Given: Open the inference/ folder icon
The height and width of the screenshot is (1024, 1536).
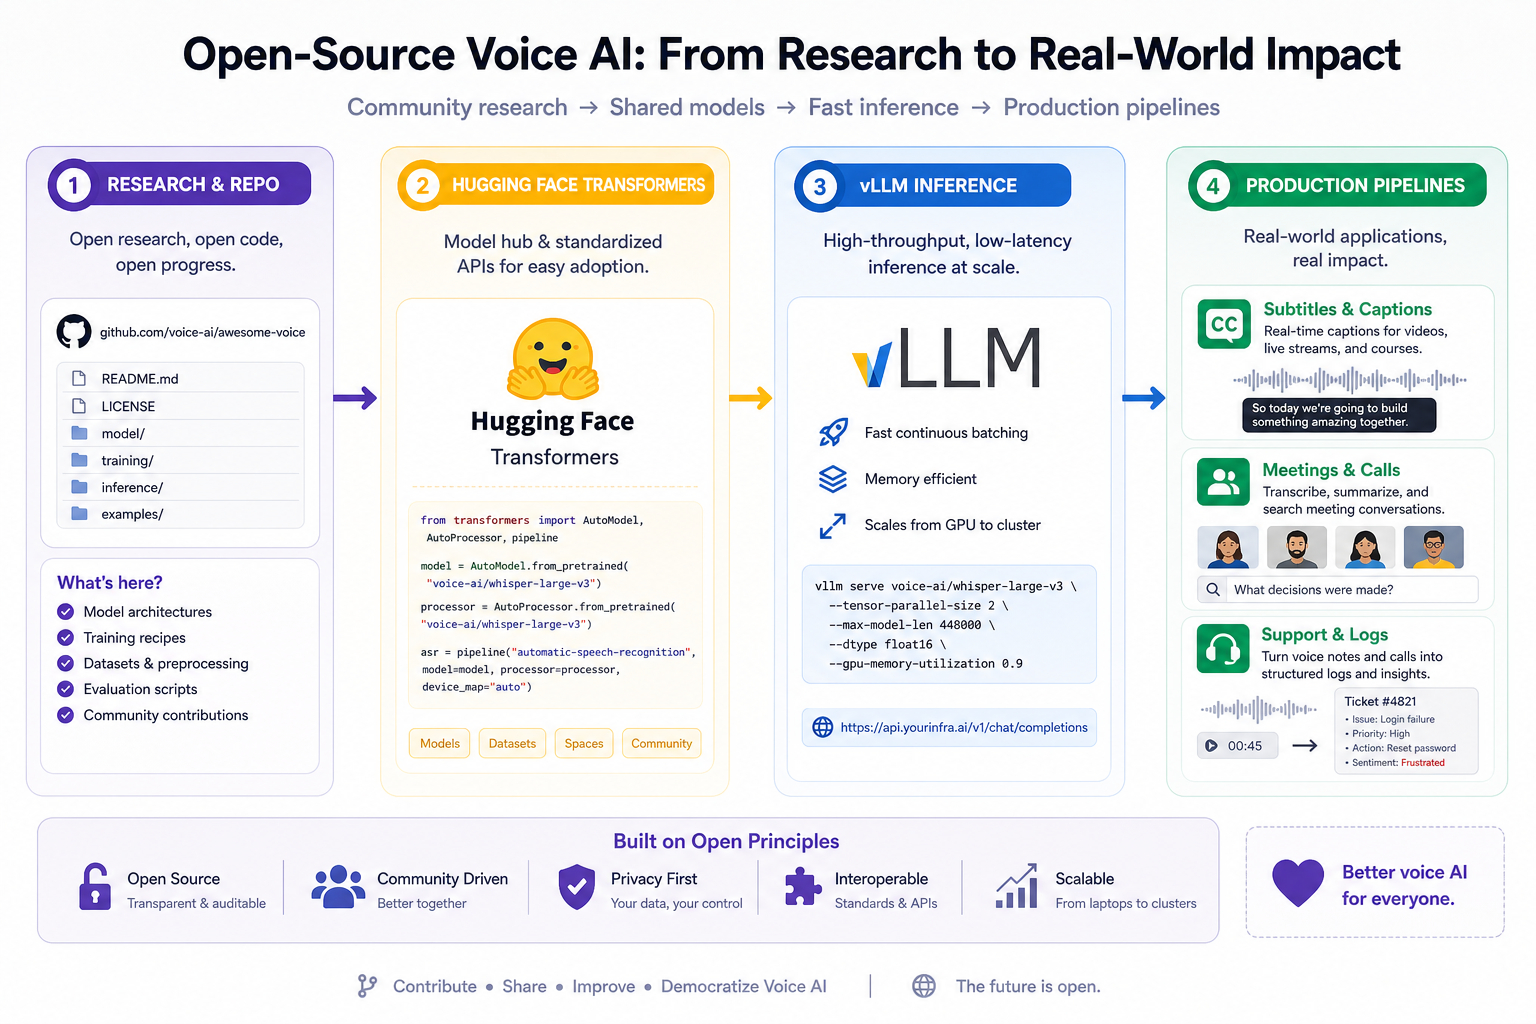Looking at the screenshot, I should coord(79,487).
